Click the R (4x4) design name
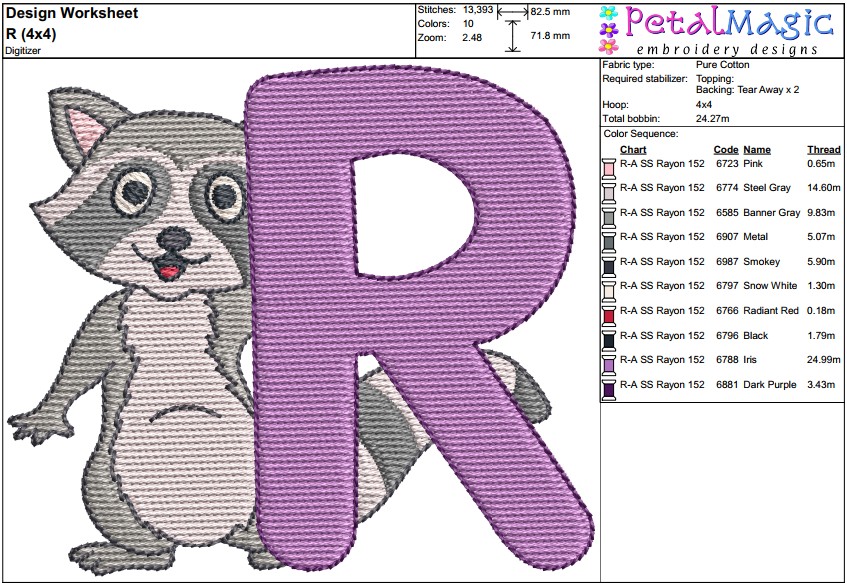 click(31, 33)
